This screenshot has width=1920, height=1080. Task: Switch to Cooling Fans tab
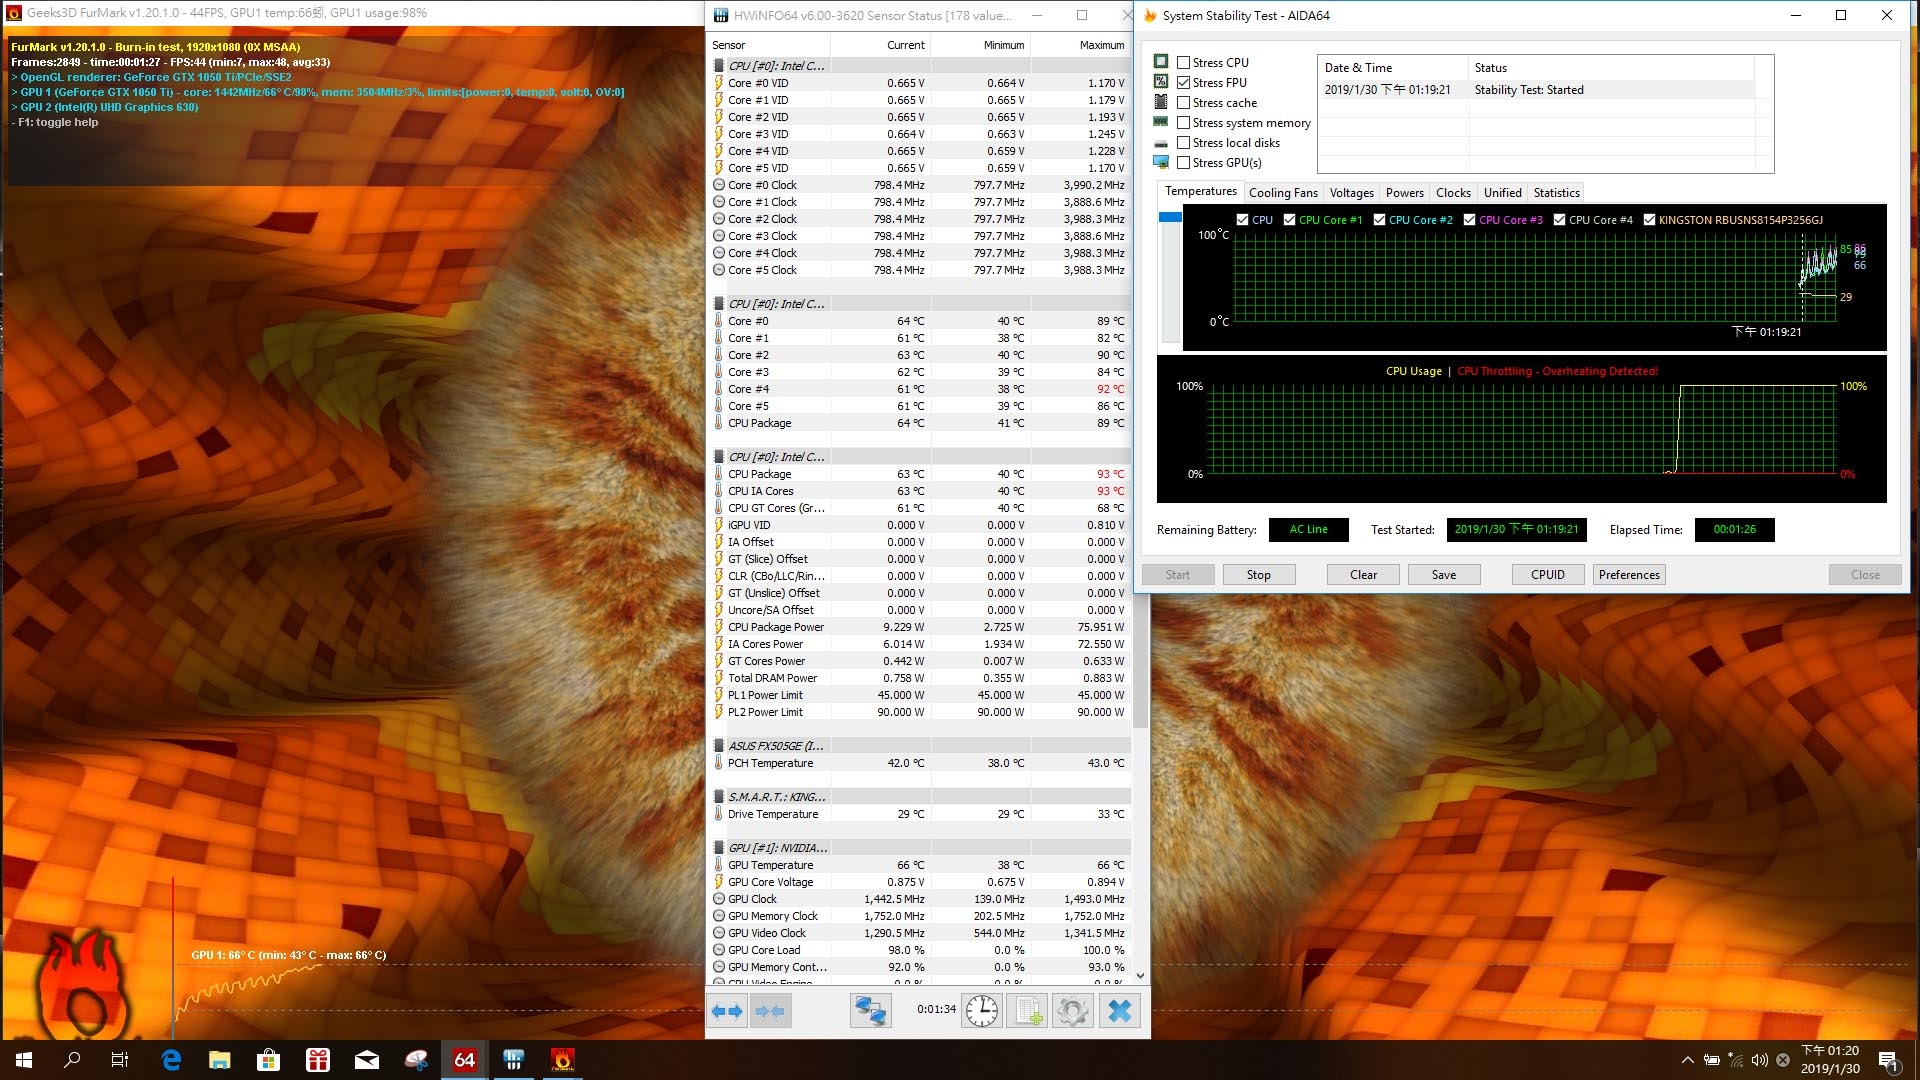click(1283, 193)
